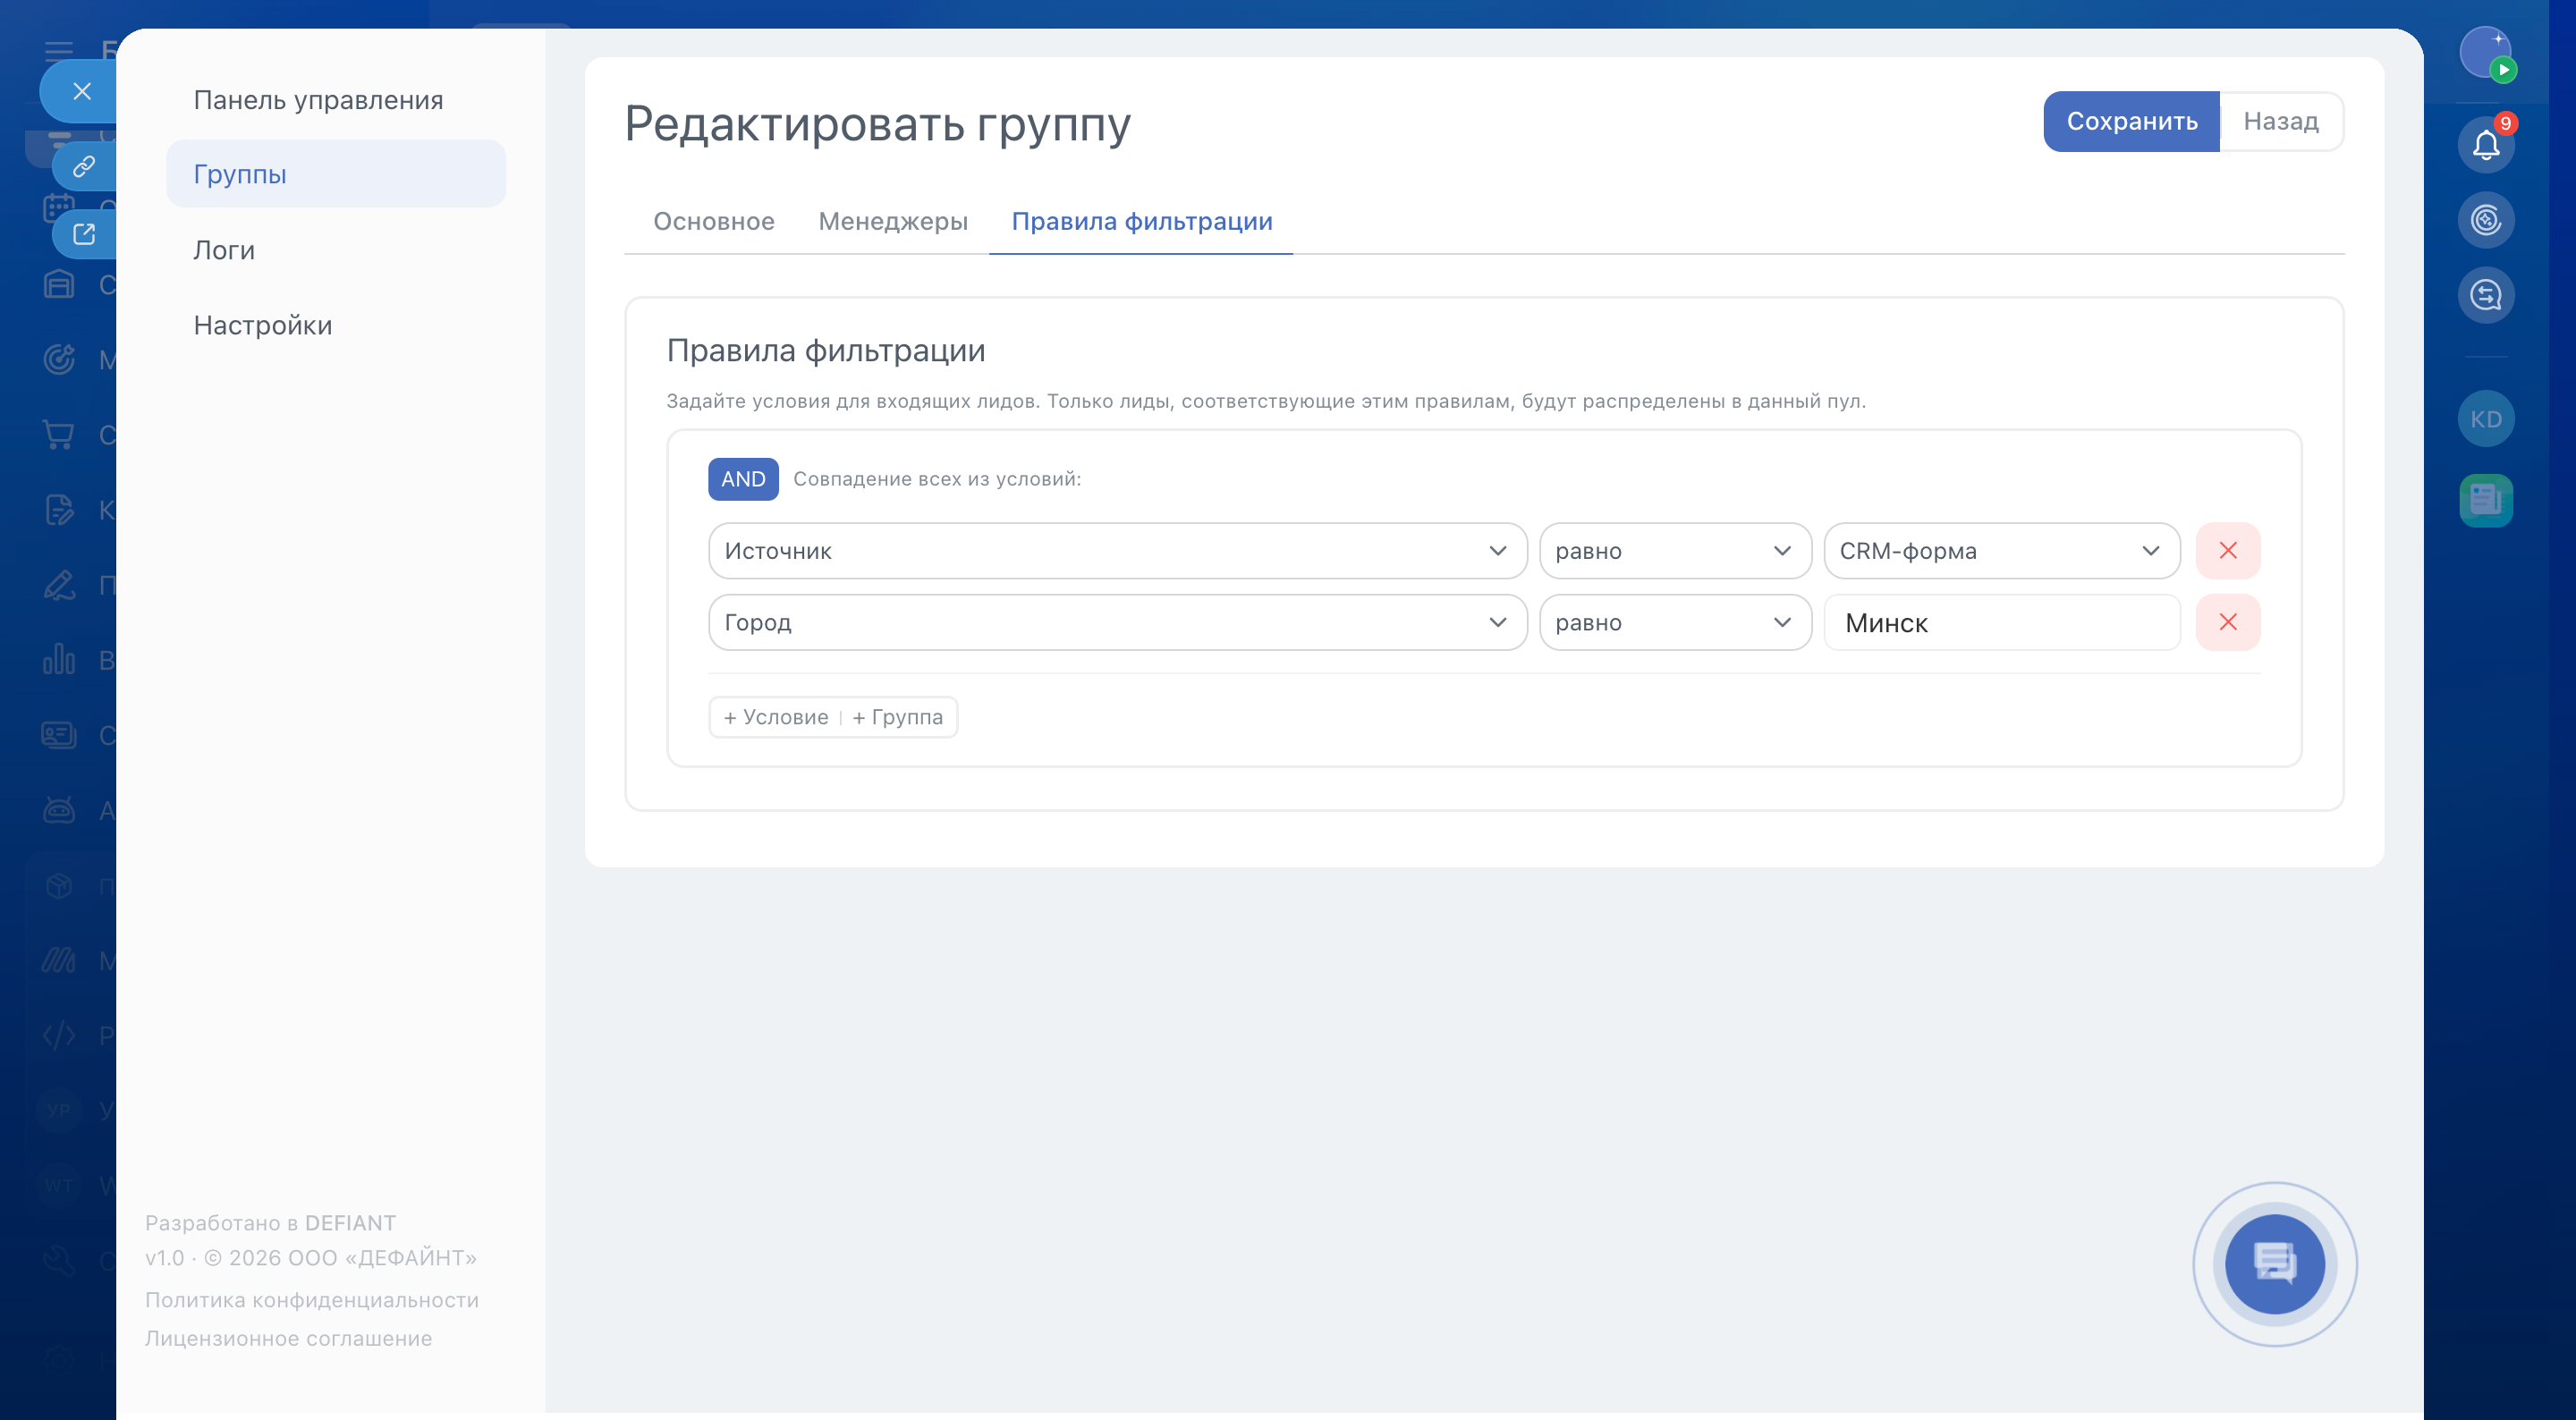Click the notifications bell icon

(2485, 145)
